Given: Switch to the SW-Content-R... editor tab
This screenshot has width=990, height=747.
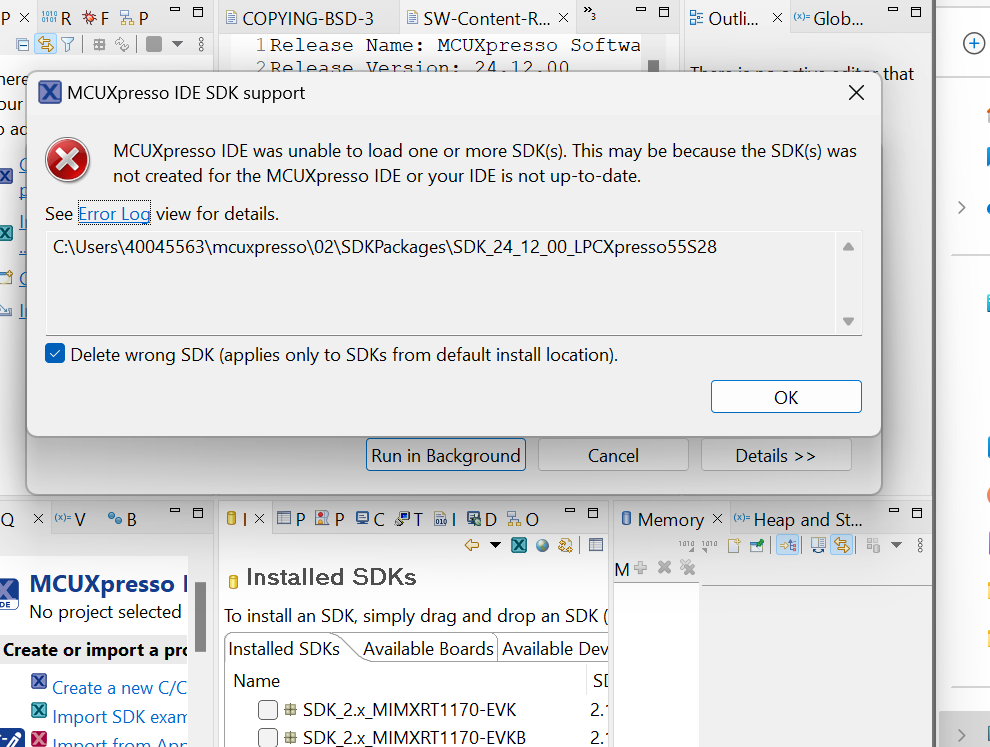Looking at the screenshot, I should pos(486,18).
